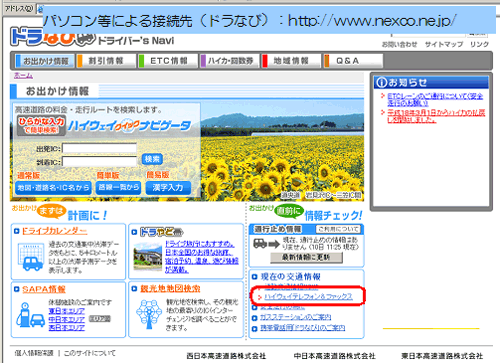The width and height of the screenshot is (500, 363).
Task: Click the ひらがな入力 badge
Action: pos(41,125)
